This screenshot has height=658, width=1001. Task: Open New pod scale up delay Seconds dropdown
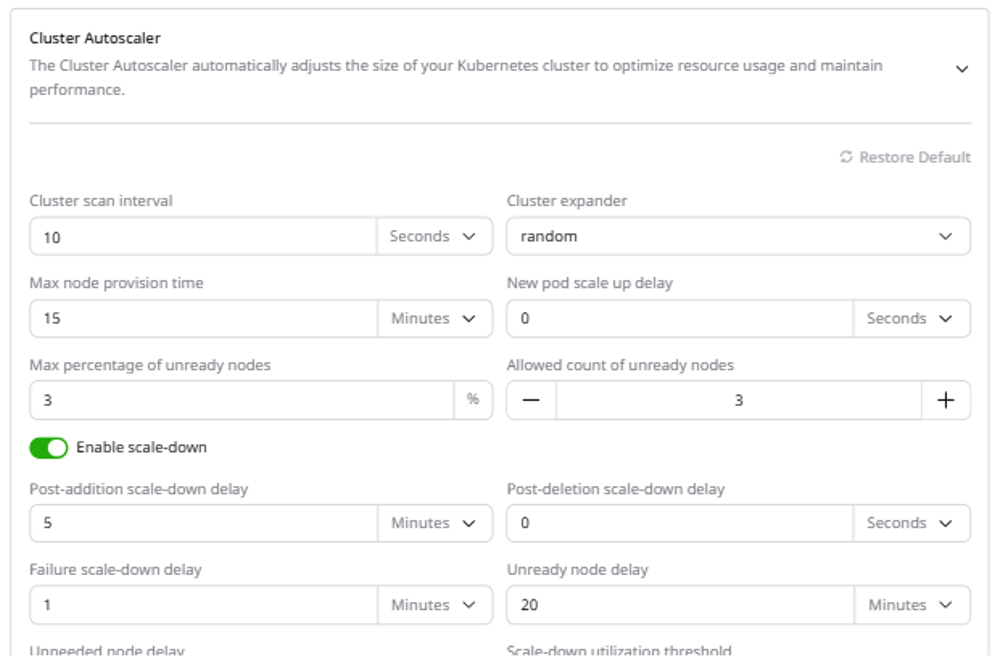[912, 318]
